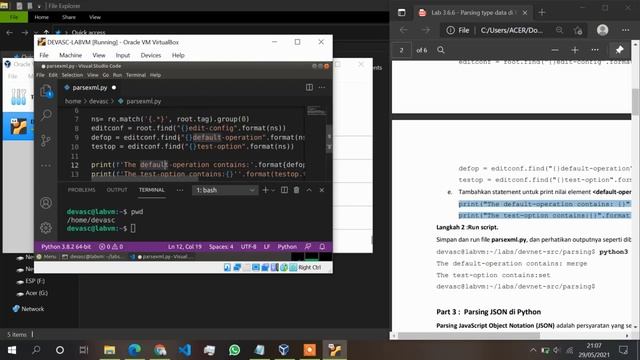Open Visual Studio Code from Windows taskbar
640x360 pixels.
[x=184, y=350]
